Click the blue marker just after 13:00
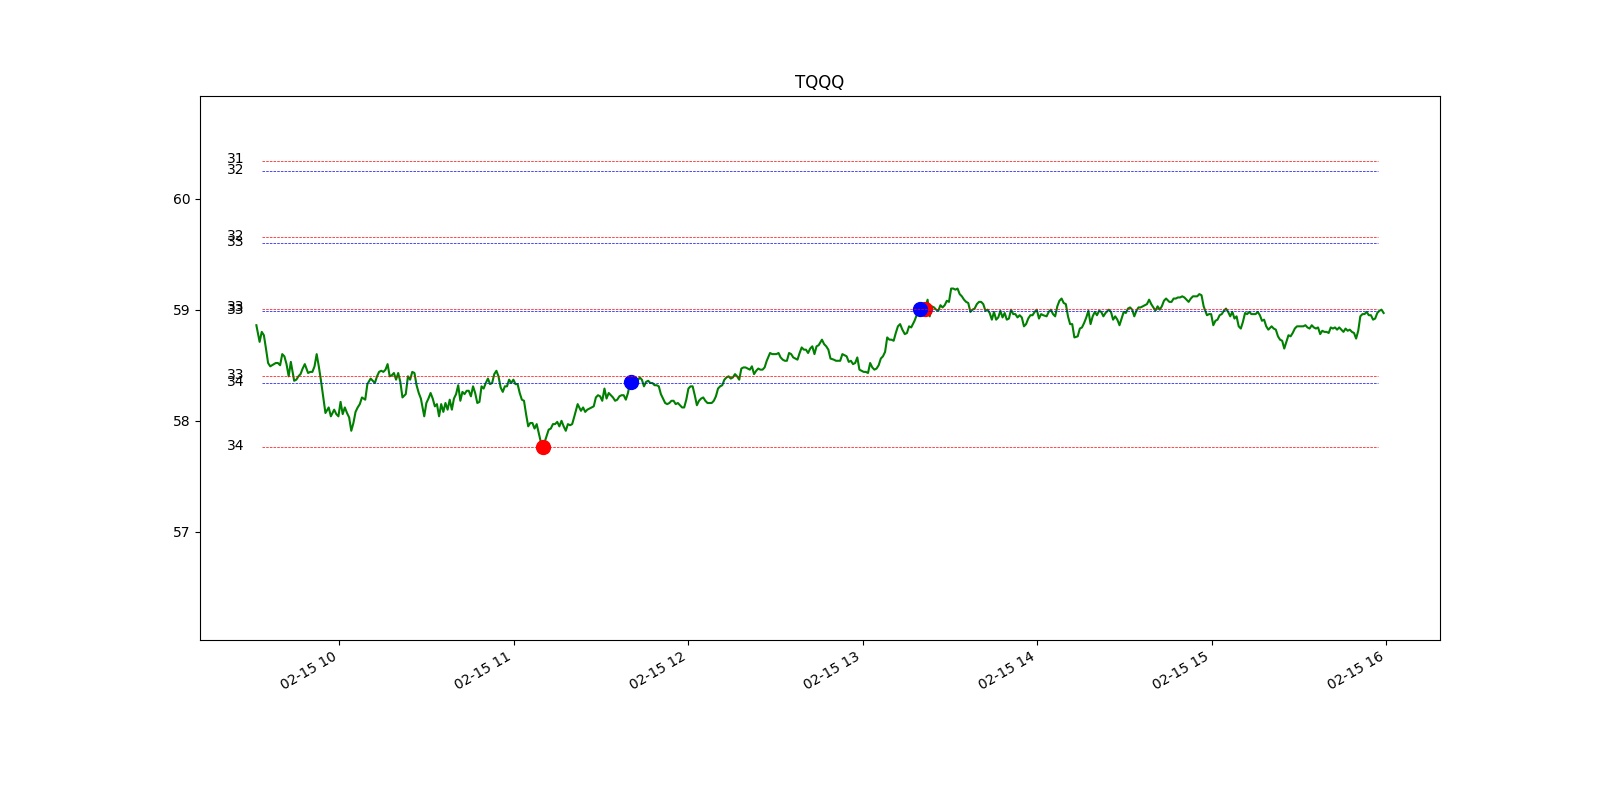Viewport: 1600px width, 800px height. pyautogui.click(x=920, y=309)
